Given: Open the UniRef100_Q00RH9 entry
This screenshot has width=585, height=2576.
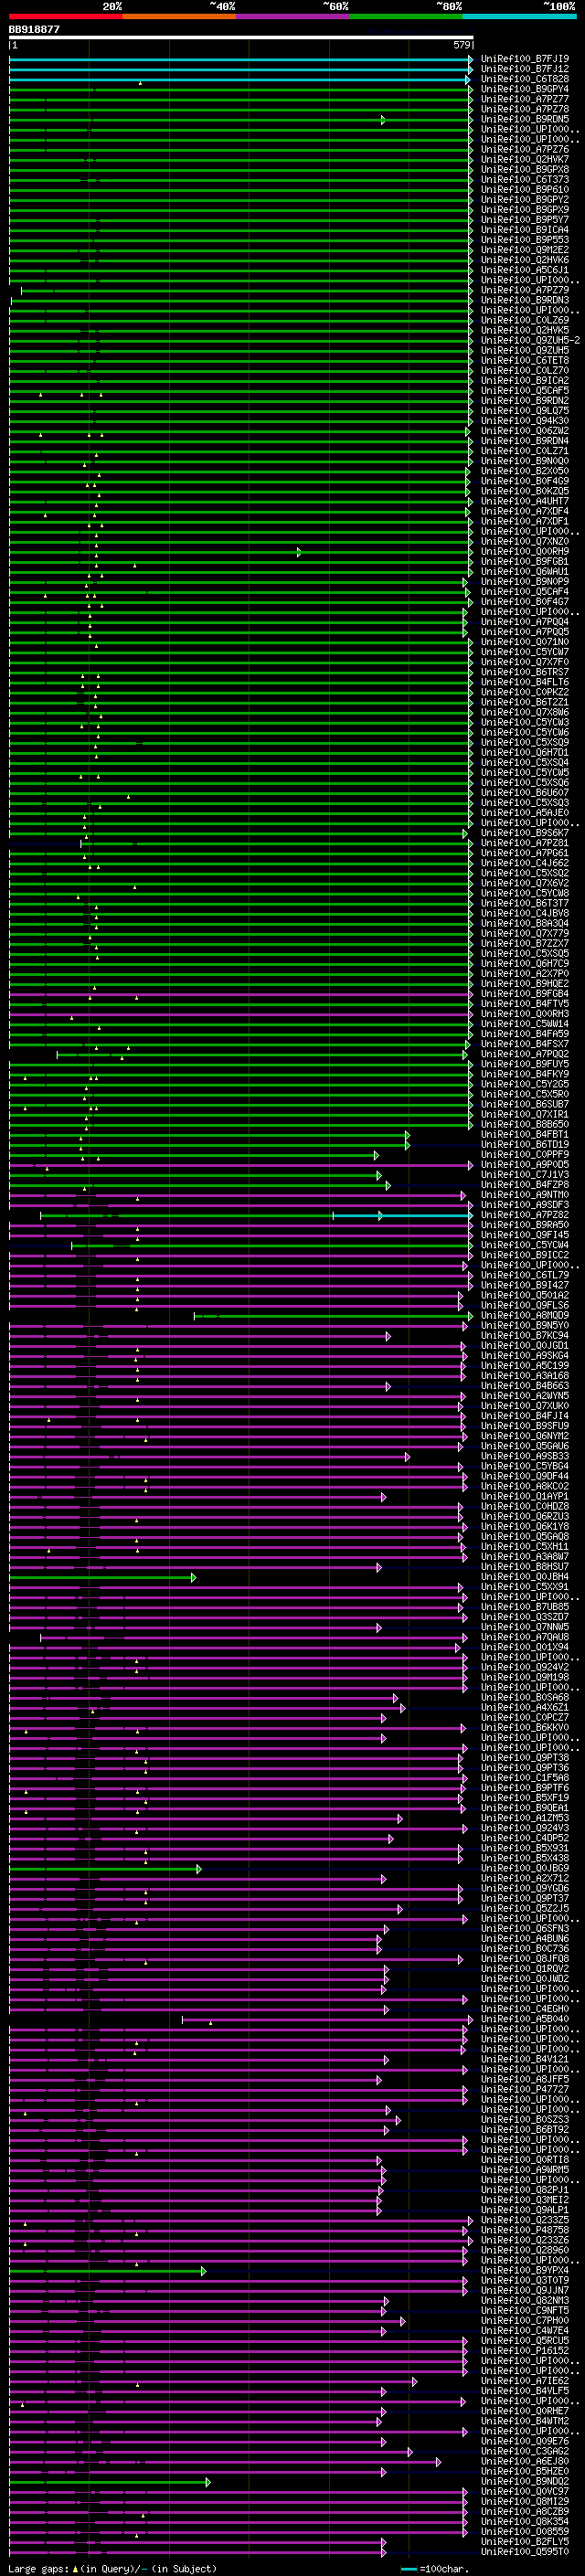Looking at the screenshot, I should pyautogui.click(x=525, y=551).
